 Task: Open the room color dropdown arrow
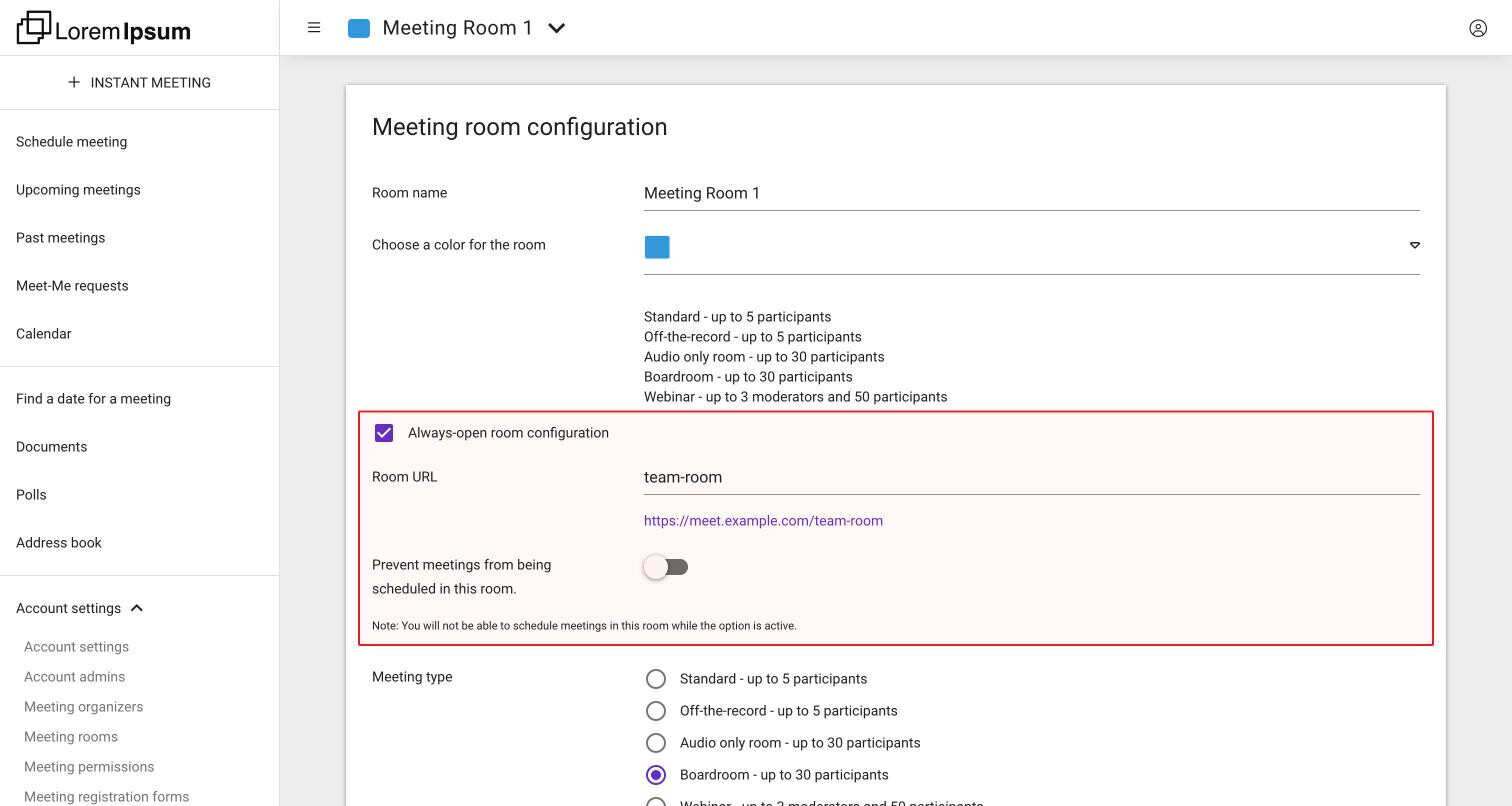(1414, 245)
